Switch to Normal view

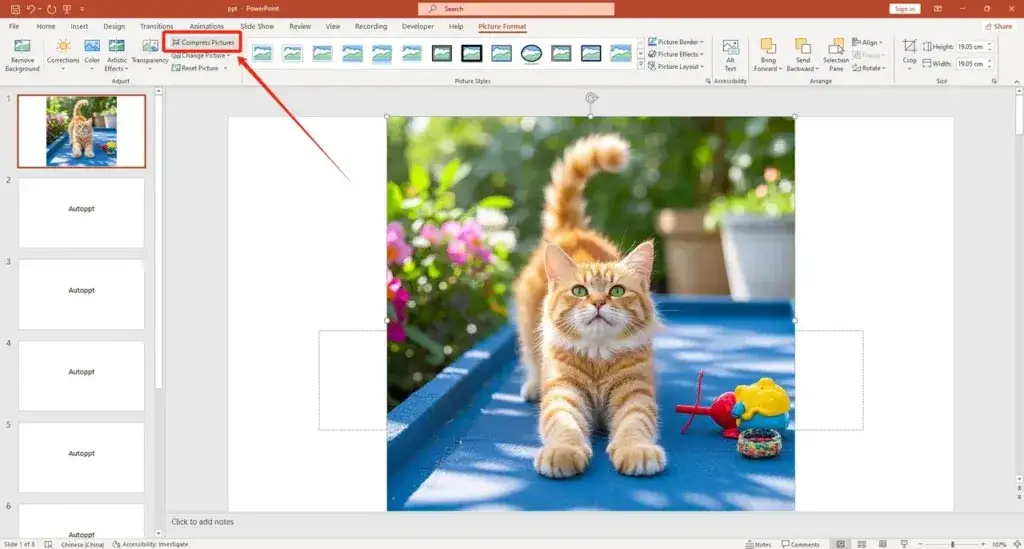point(840,544)
